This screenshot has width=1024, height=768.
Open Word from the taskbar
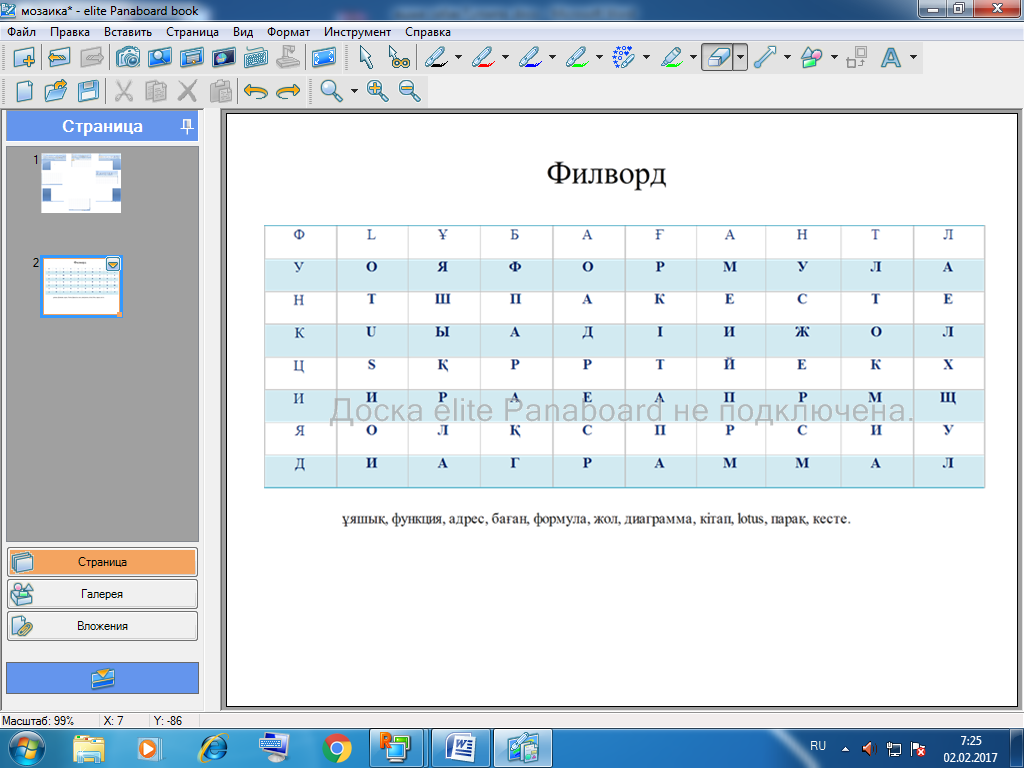(461, 748)
